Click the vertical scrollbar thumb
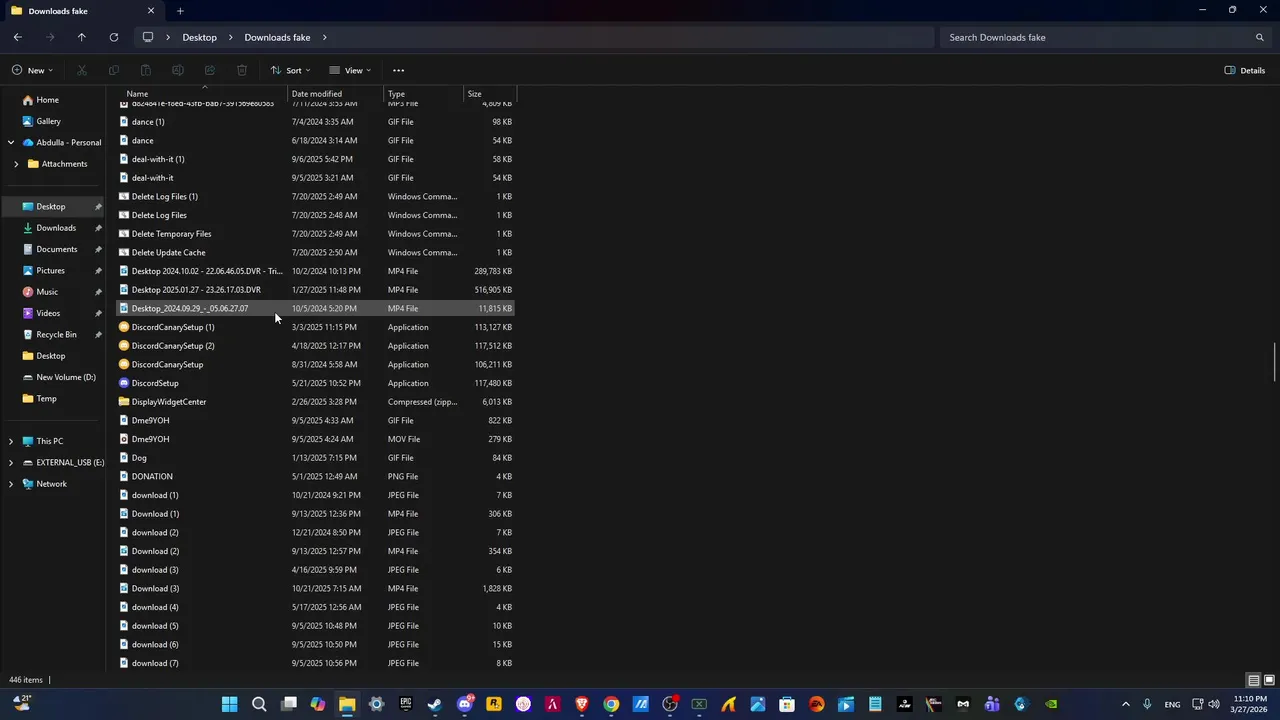This screenshot has width=1280, height=720. 1275,362
